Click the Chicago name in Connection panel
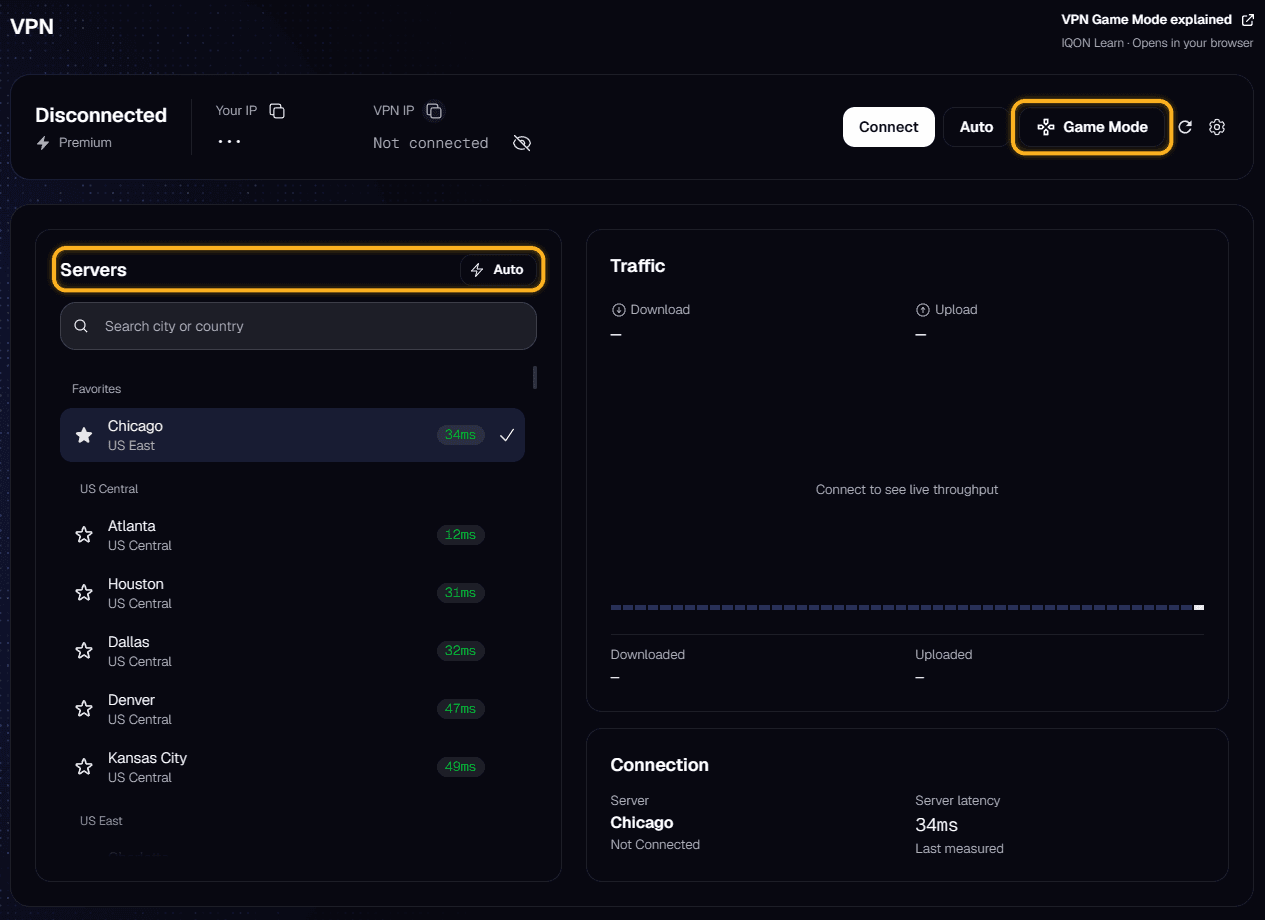 (x=642, y=823)
